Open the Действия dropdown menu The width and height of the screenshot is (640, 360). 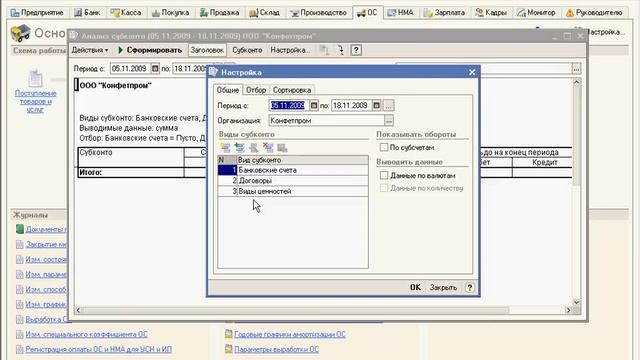90,50
